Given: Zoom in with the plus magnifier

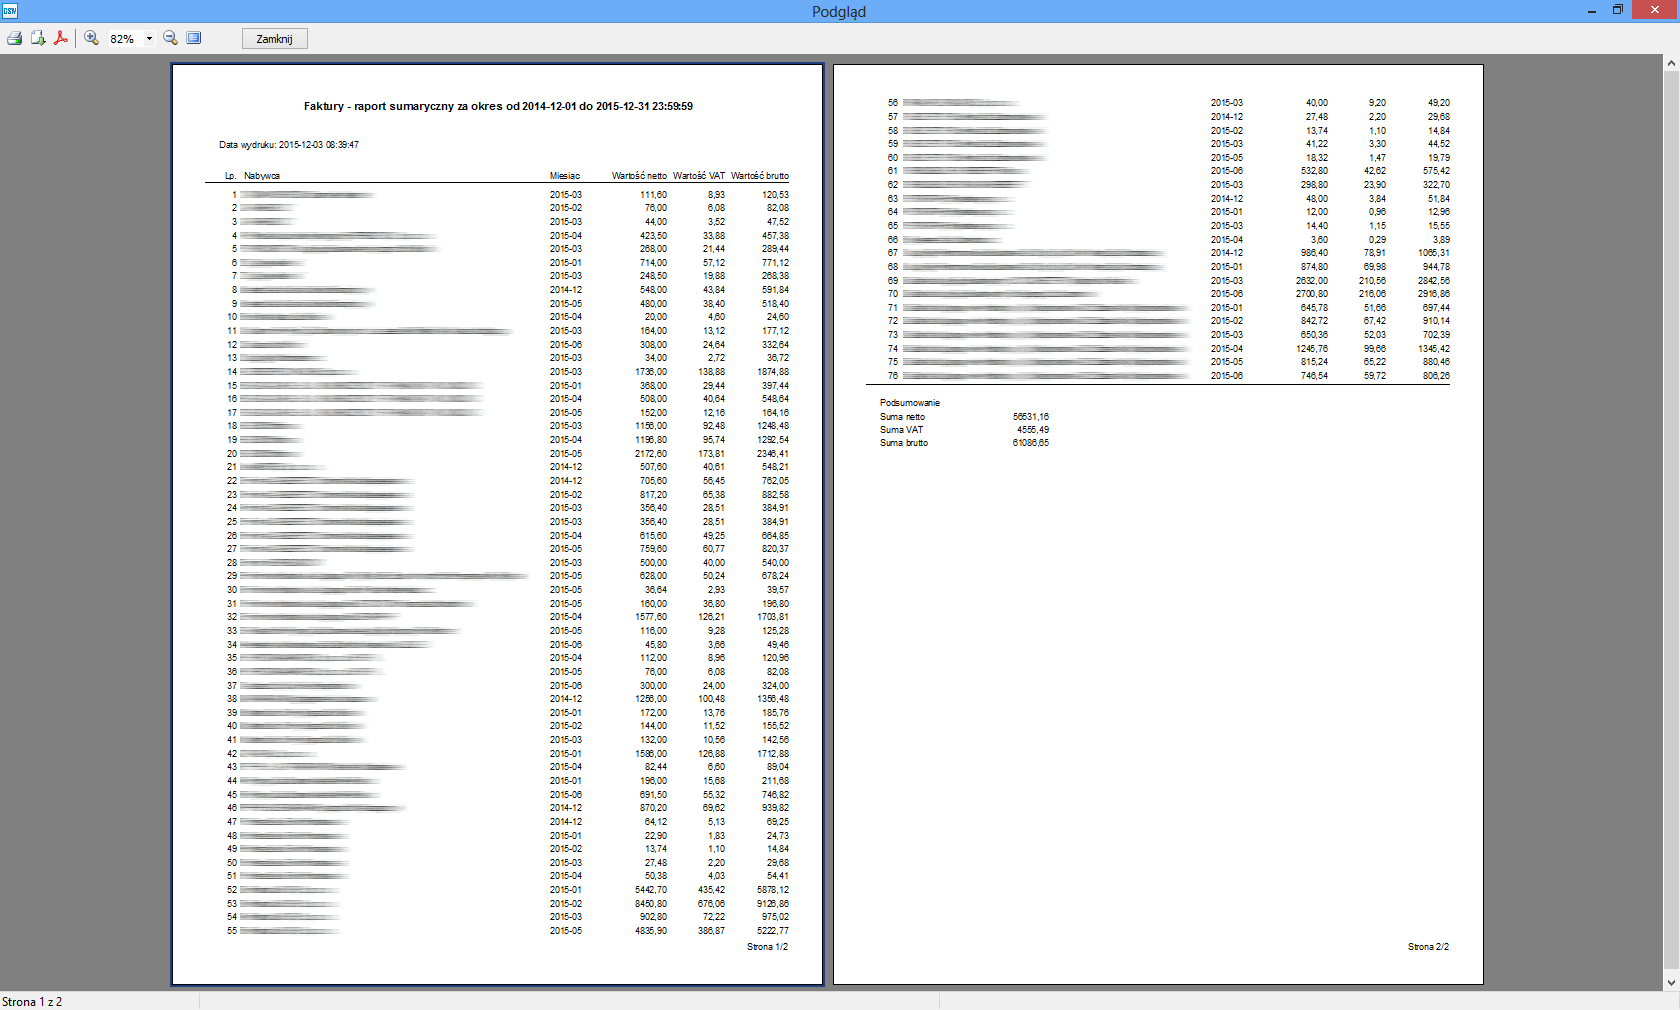Looking at the screenshot, I should (x=91, y=38).
